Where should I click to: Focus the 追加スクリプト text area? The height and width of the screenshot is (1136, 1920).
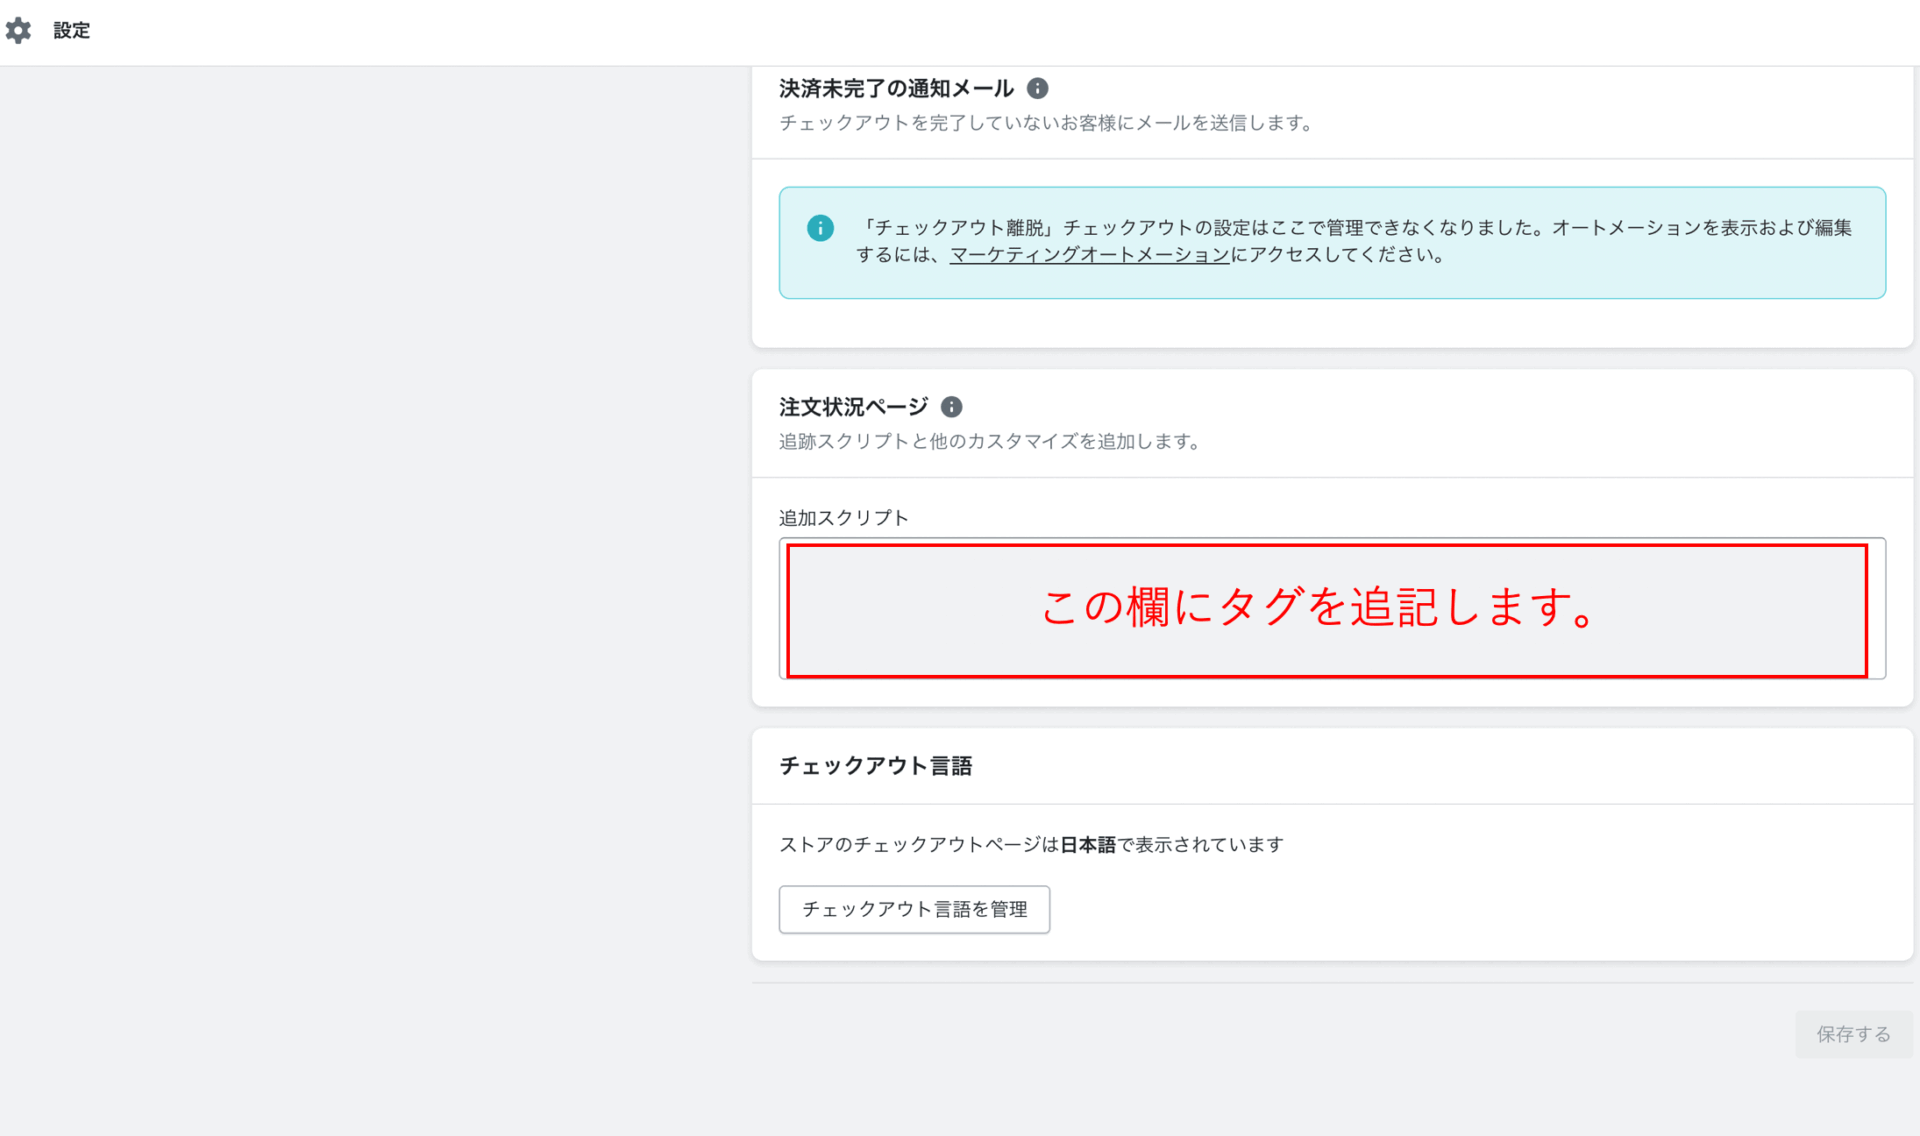point(1332,609)
